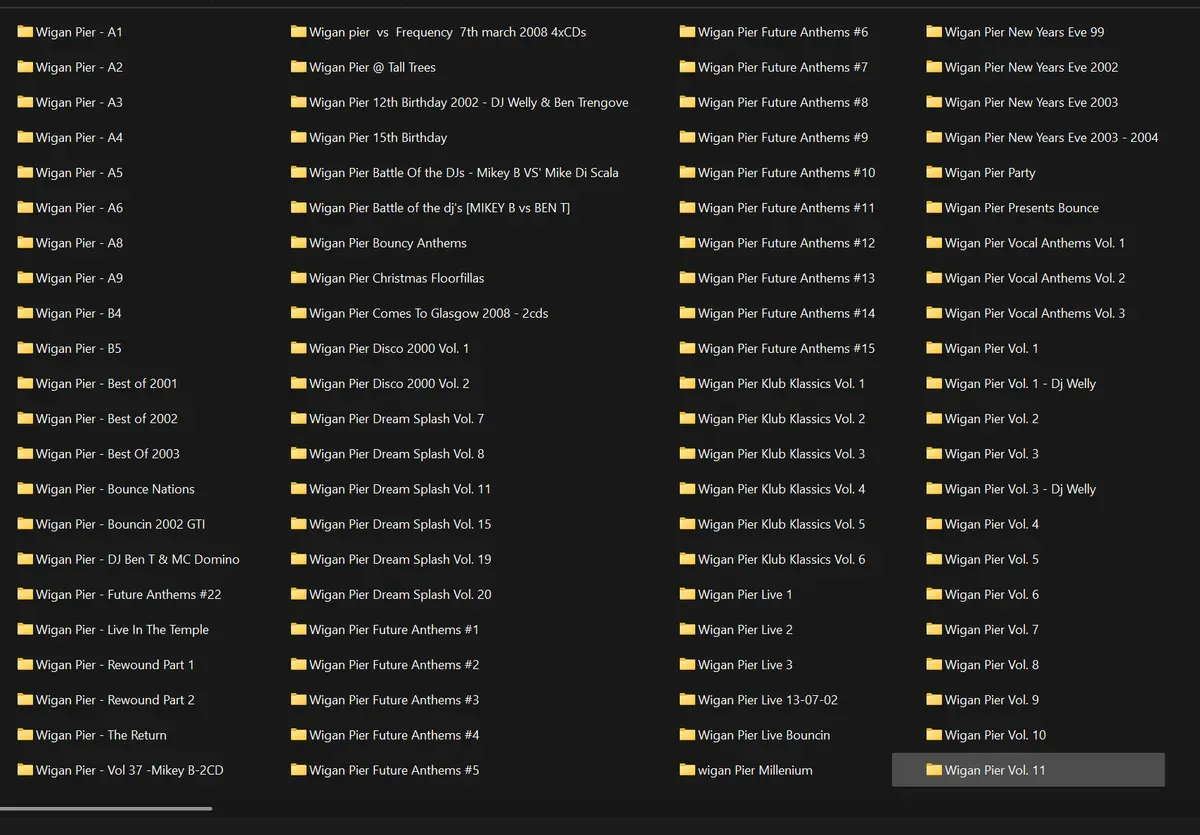Select folder name Wigan Pier Dream Splash Vol. 11

click(400, 489)
